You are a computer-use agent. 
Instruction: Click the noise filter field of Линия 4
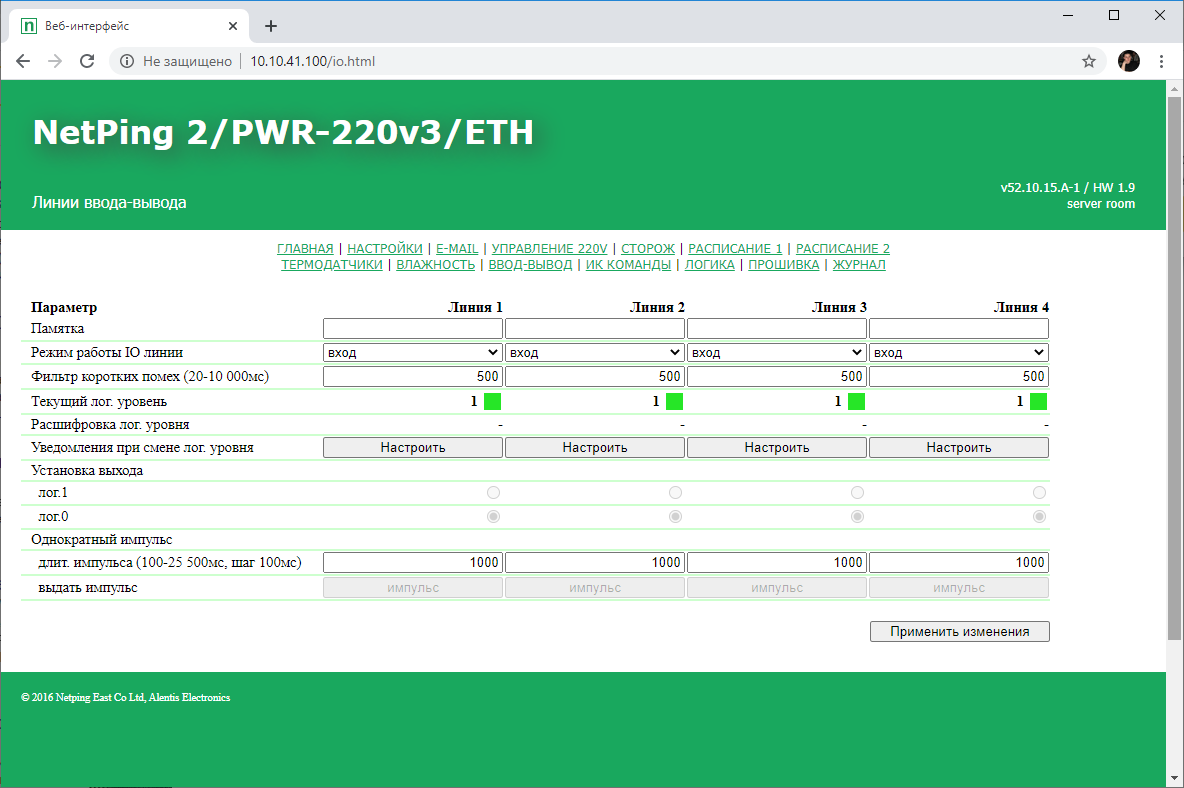click(x=959, y=376)
